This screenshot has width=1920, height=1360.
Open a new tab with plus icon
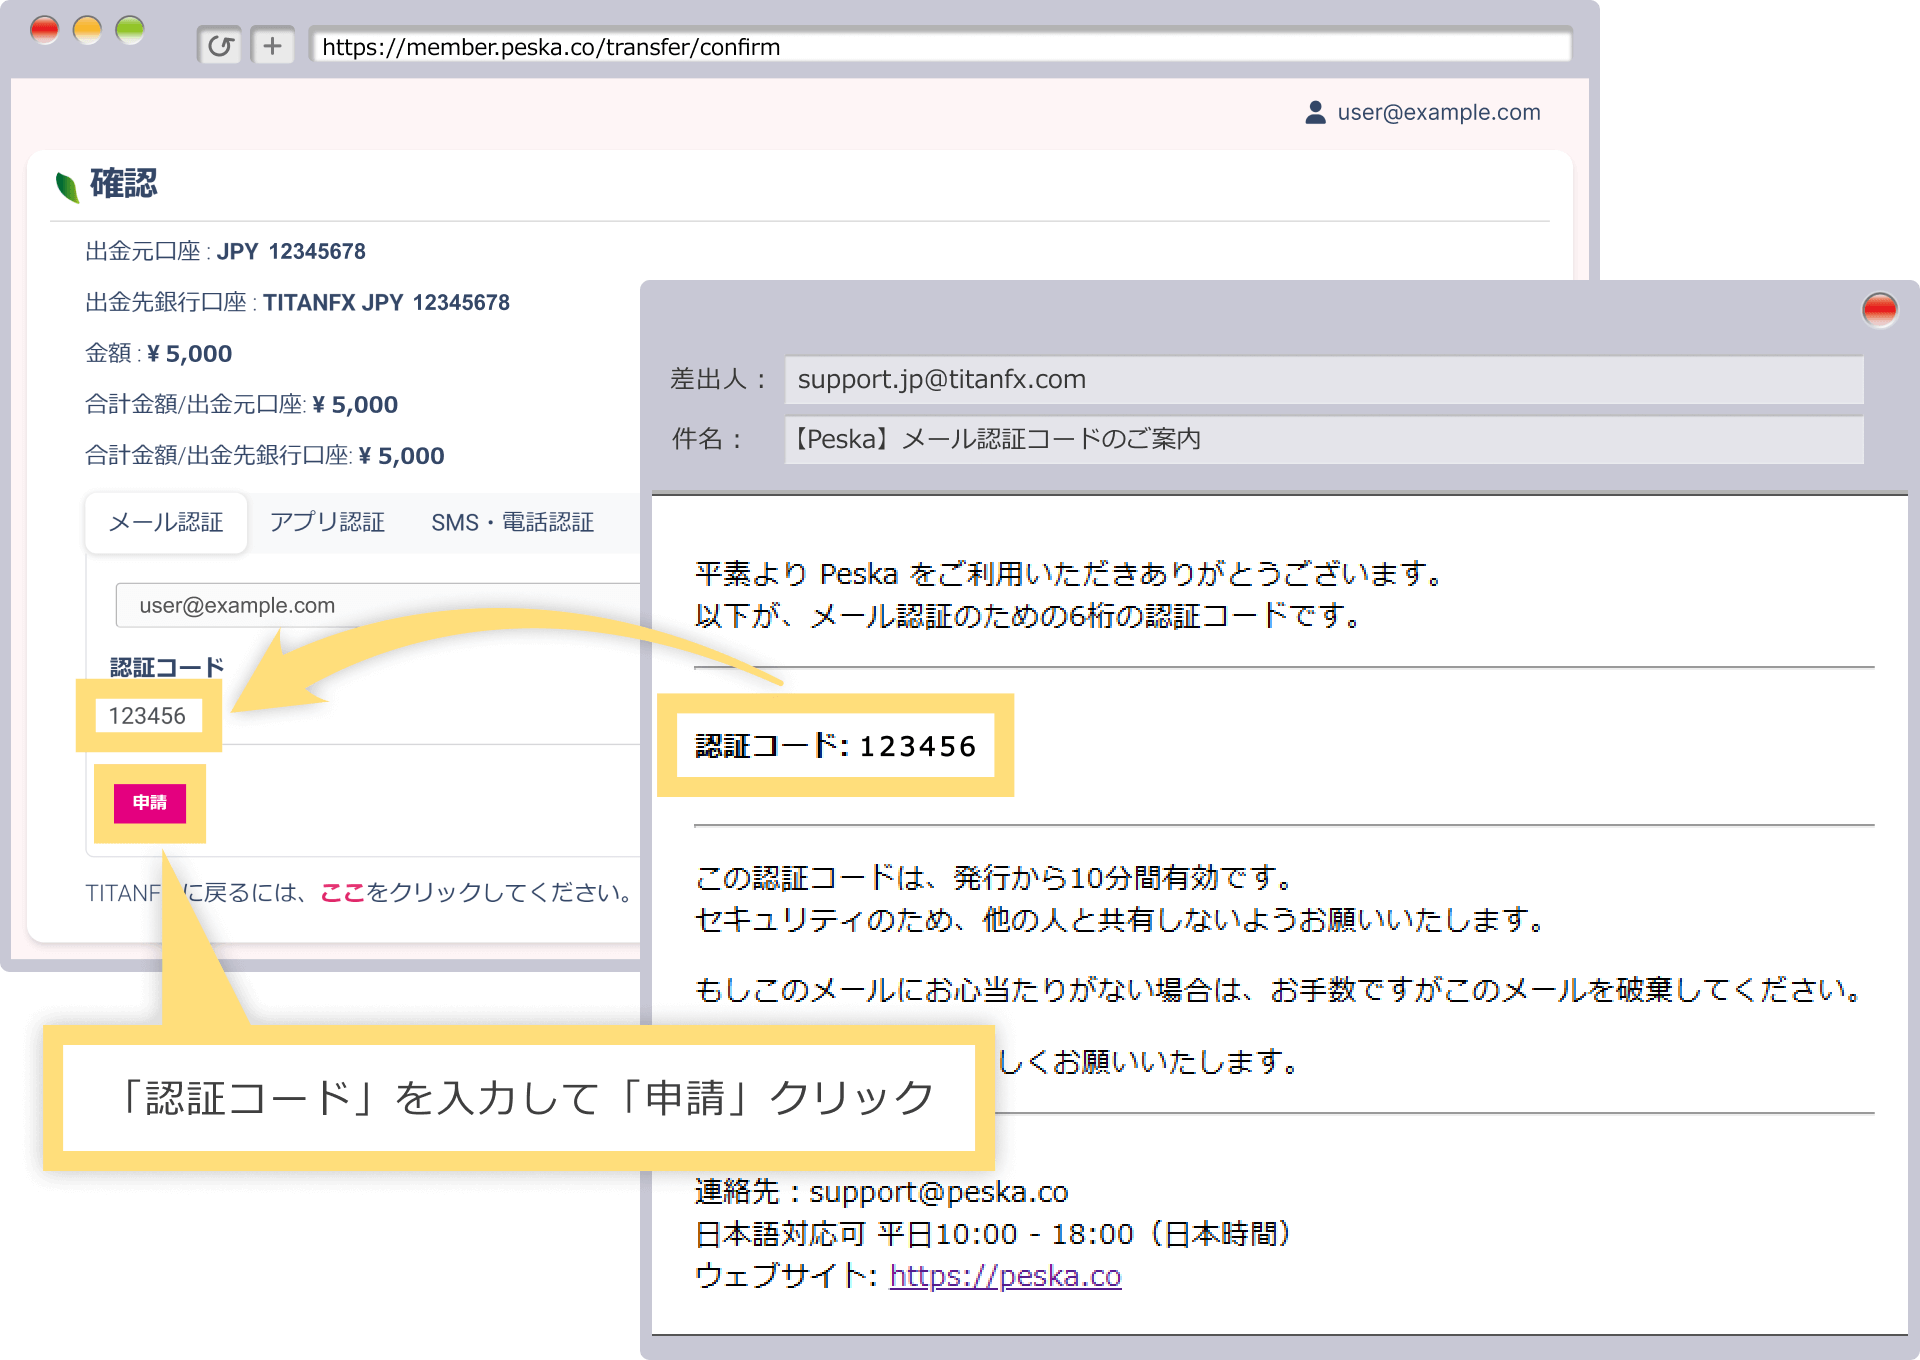(x=272, y=46)
